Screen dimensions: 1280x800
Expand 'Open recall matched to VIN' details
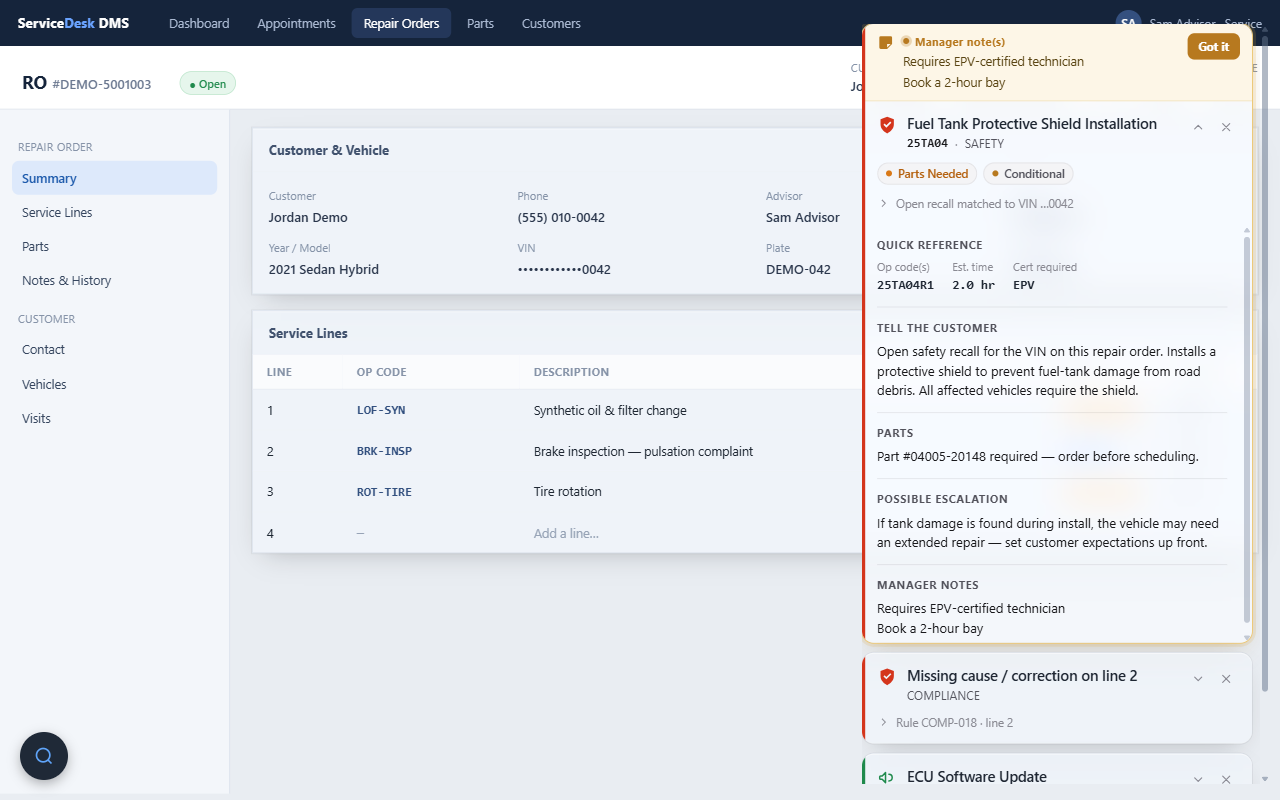(x=976, y=204)
